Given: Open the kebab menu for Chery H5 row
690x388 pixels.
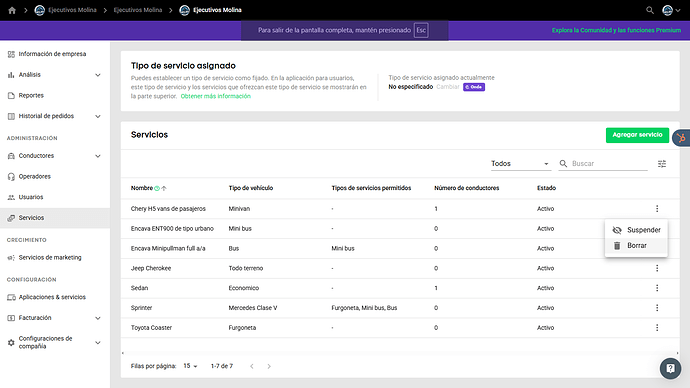Looking at the screenshot, I should [x=657, y=209].
